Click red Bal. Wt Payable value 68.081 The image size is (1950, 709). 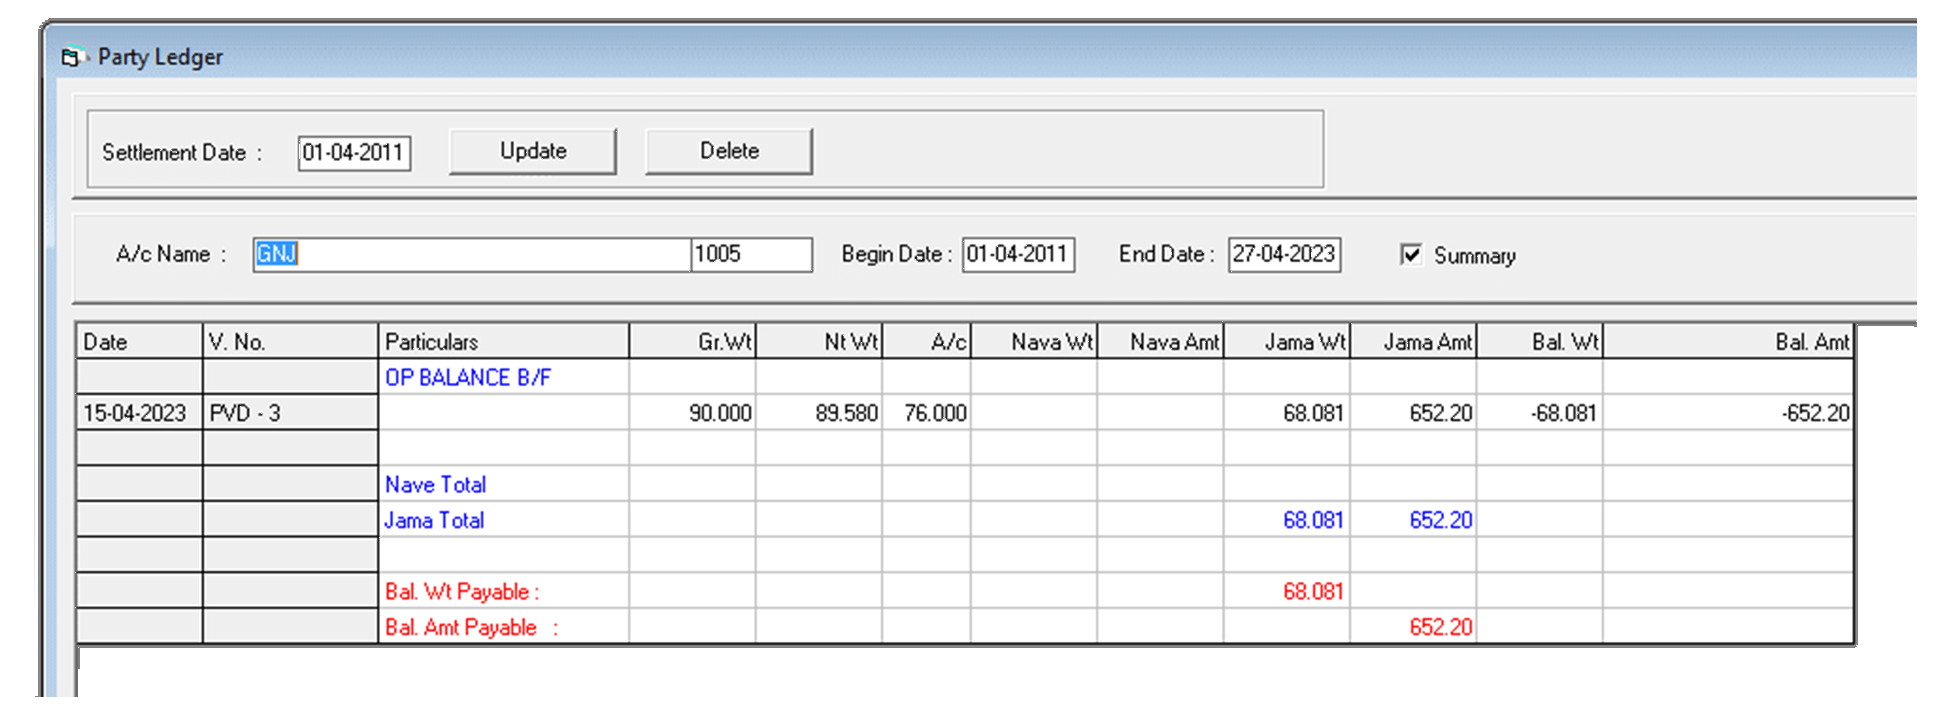click(1313, 592)
